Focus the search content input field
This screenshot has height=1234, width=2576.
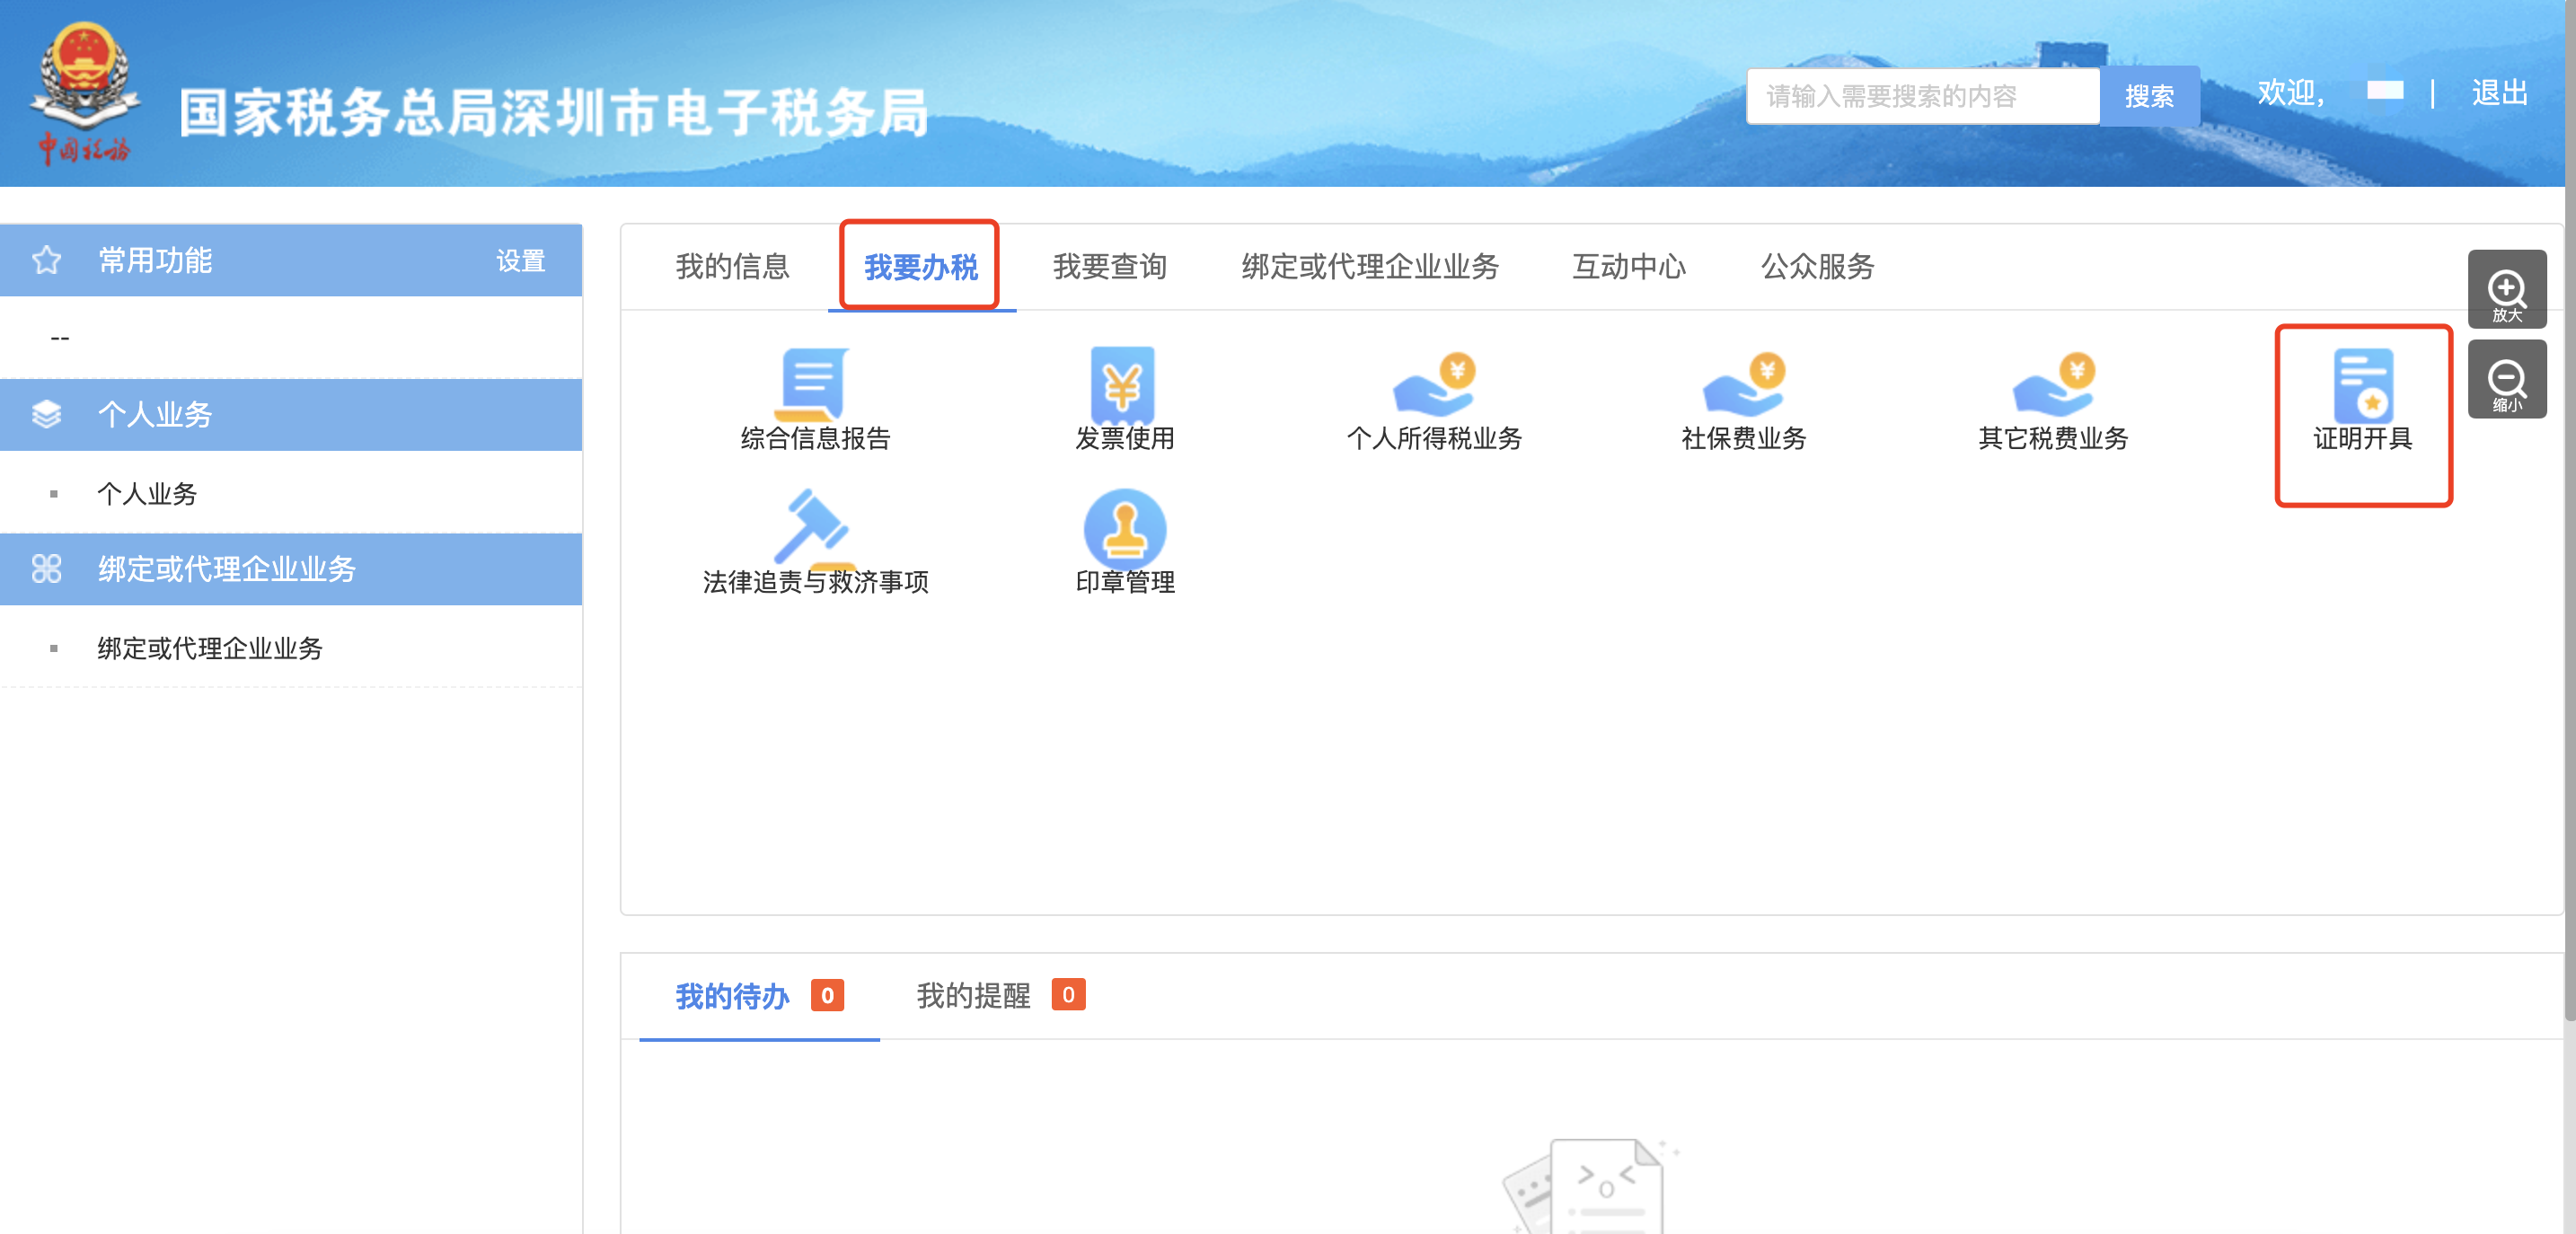(x=1921, y=96)
